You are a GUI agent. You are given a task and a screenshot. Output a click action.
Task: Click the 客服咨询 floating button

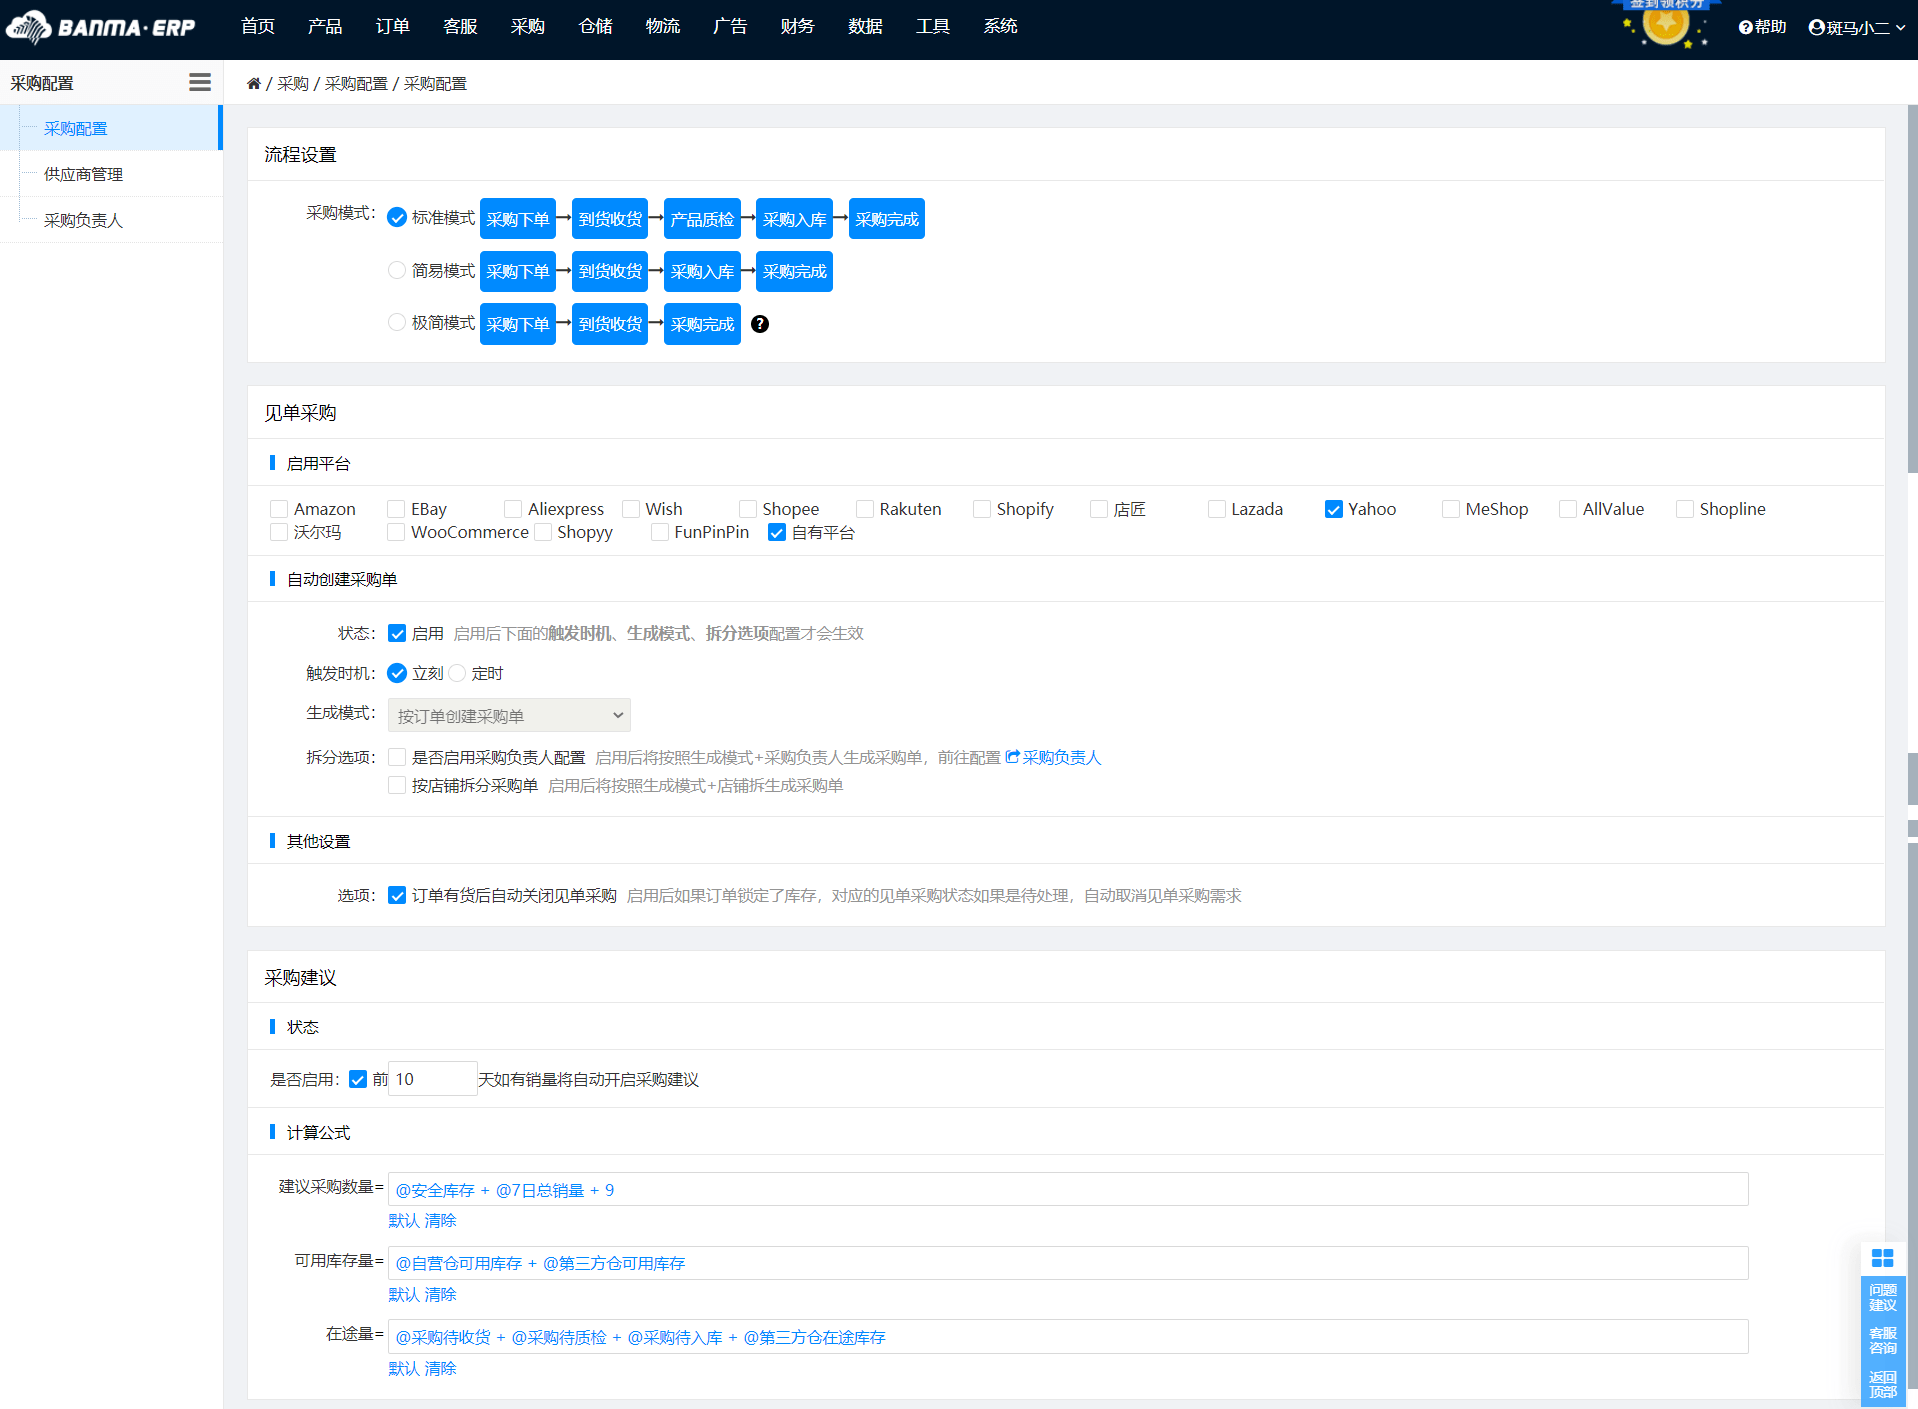(x=1882, y=1341)
